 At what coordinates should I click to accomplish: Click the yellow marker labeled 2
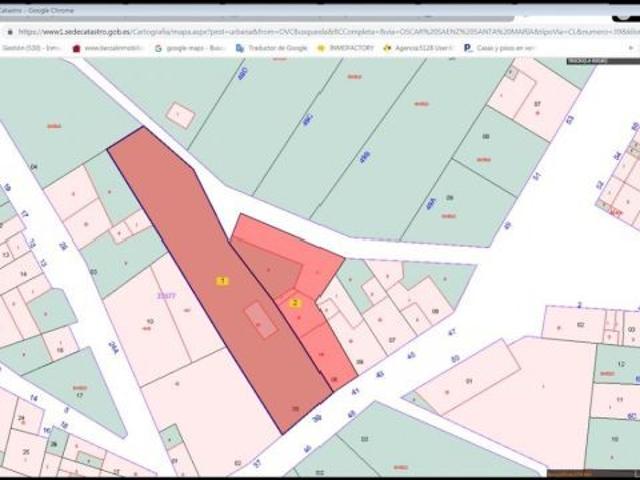[295, 303]
